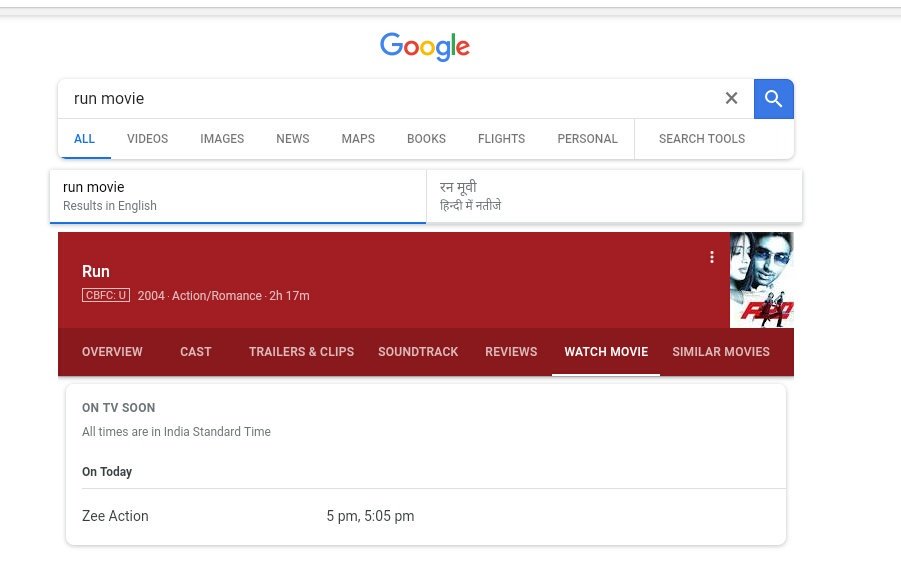Click '2004 · Action/Romance · 2h 17m' text
This screenshot has width=901, height=563.
pos(224,296)
